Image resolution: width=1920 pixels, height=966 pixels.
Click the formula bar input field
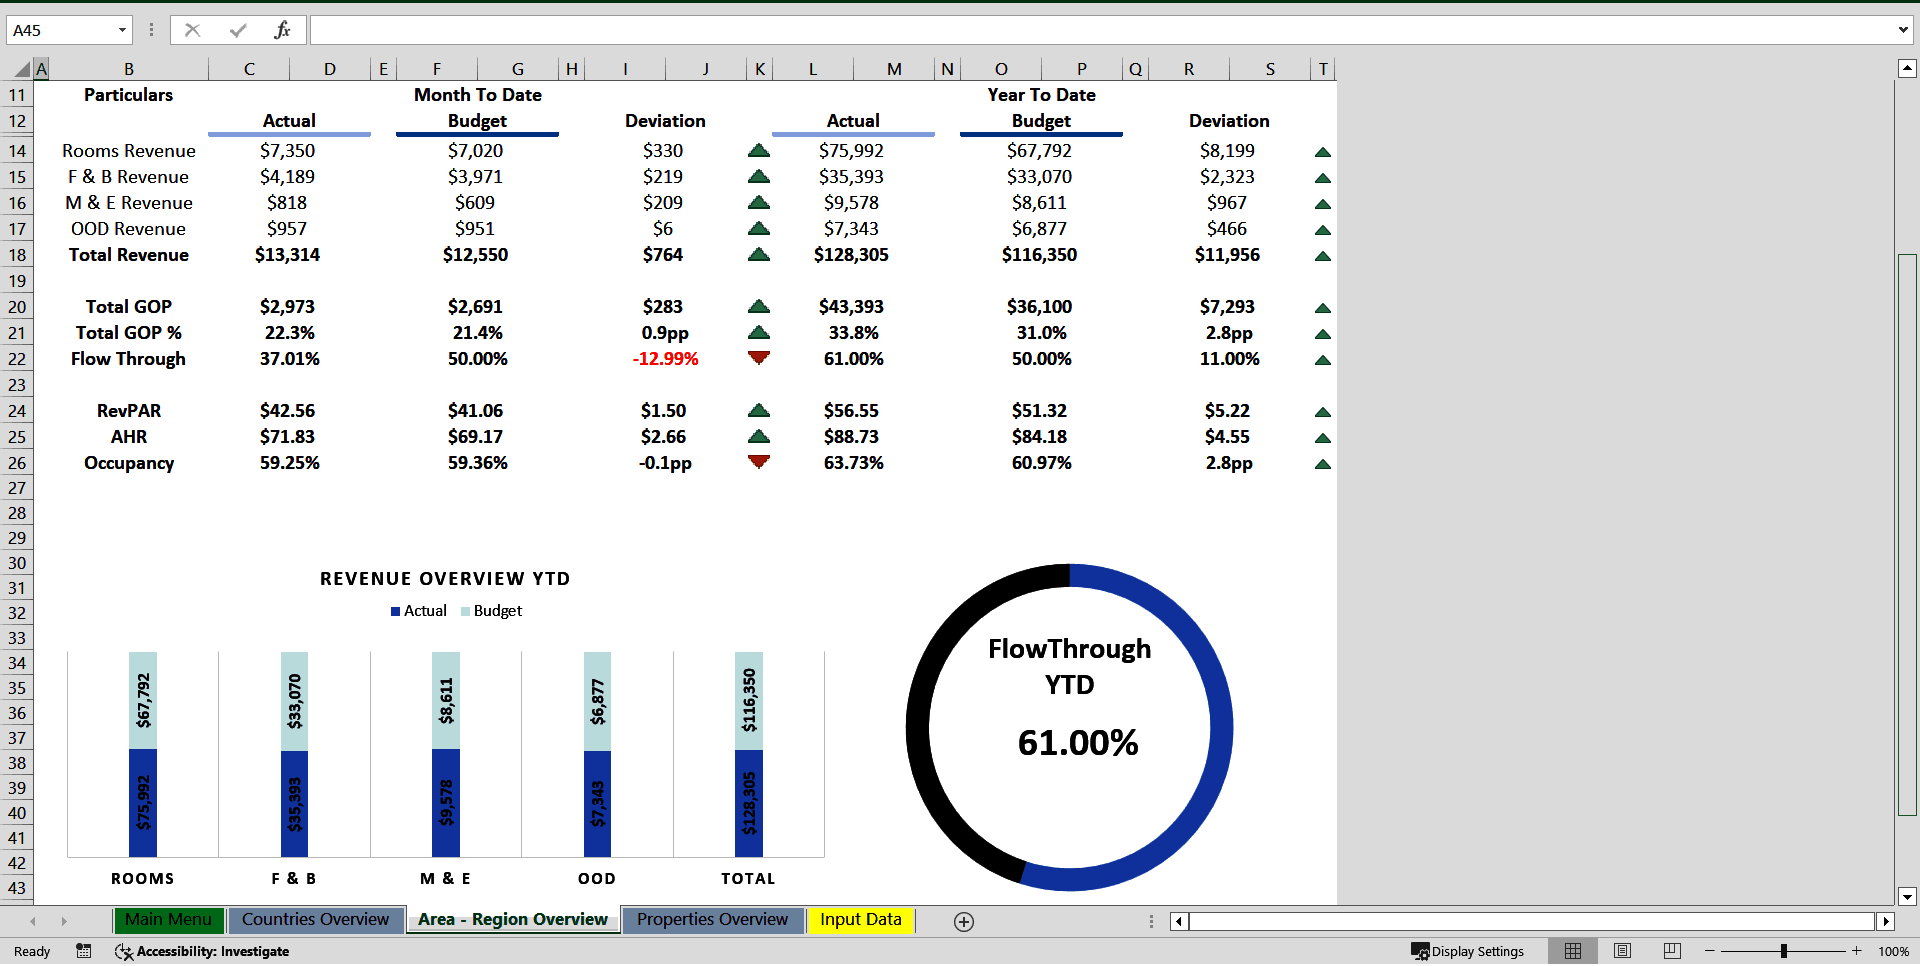coord(1102,30)
